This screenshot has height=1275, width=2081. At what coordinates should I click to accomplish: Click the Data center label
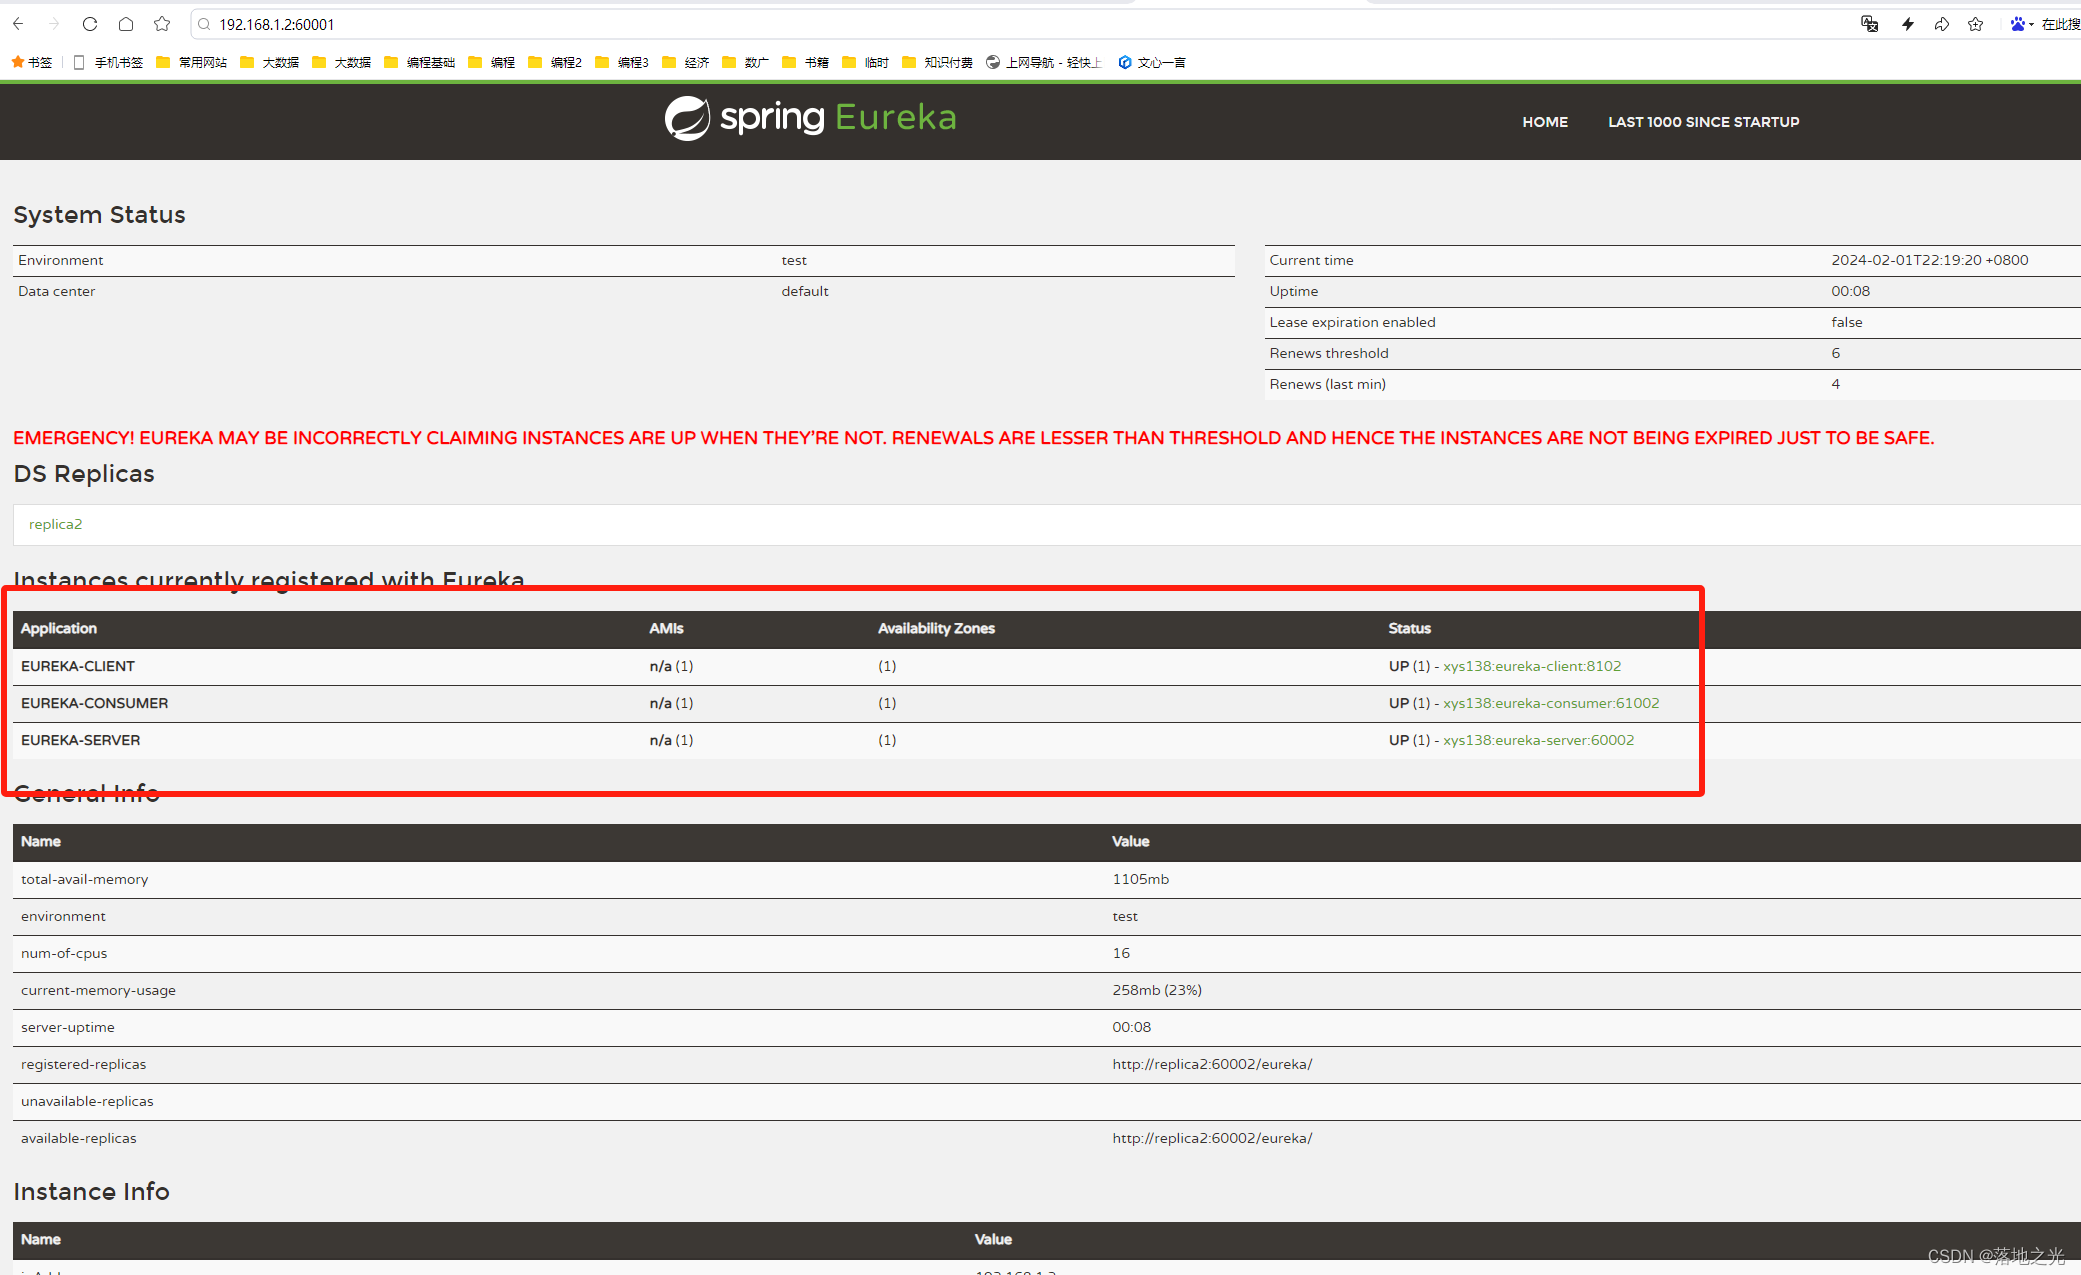coord(57,291)
